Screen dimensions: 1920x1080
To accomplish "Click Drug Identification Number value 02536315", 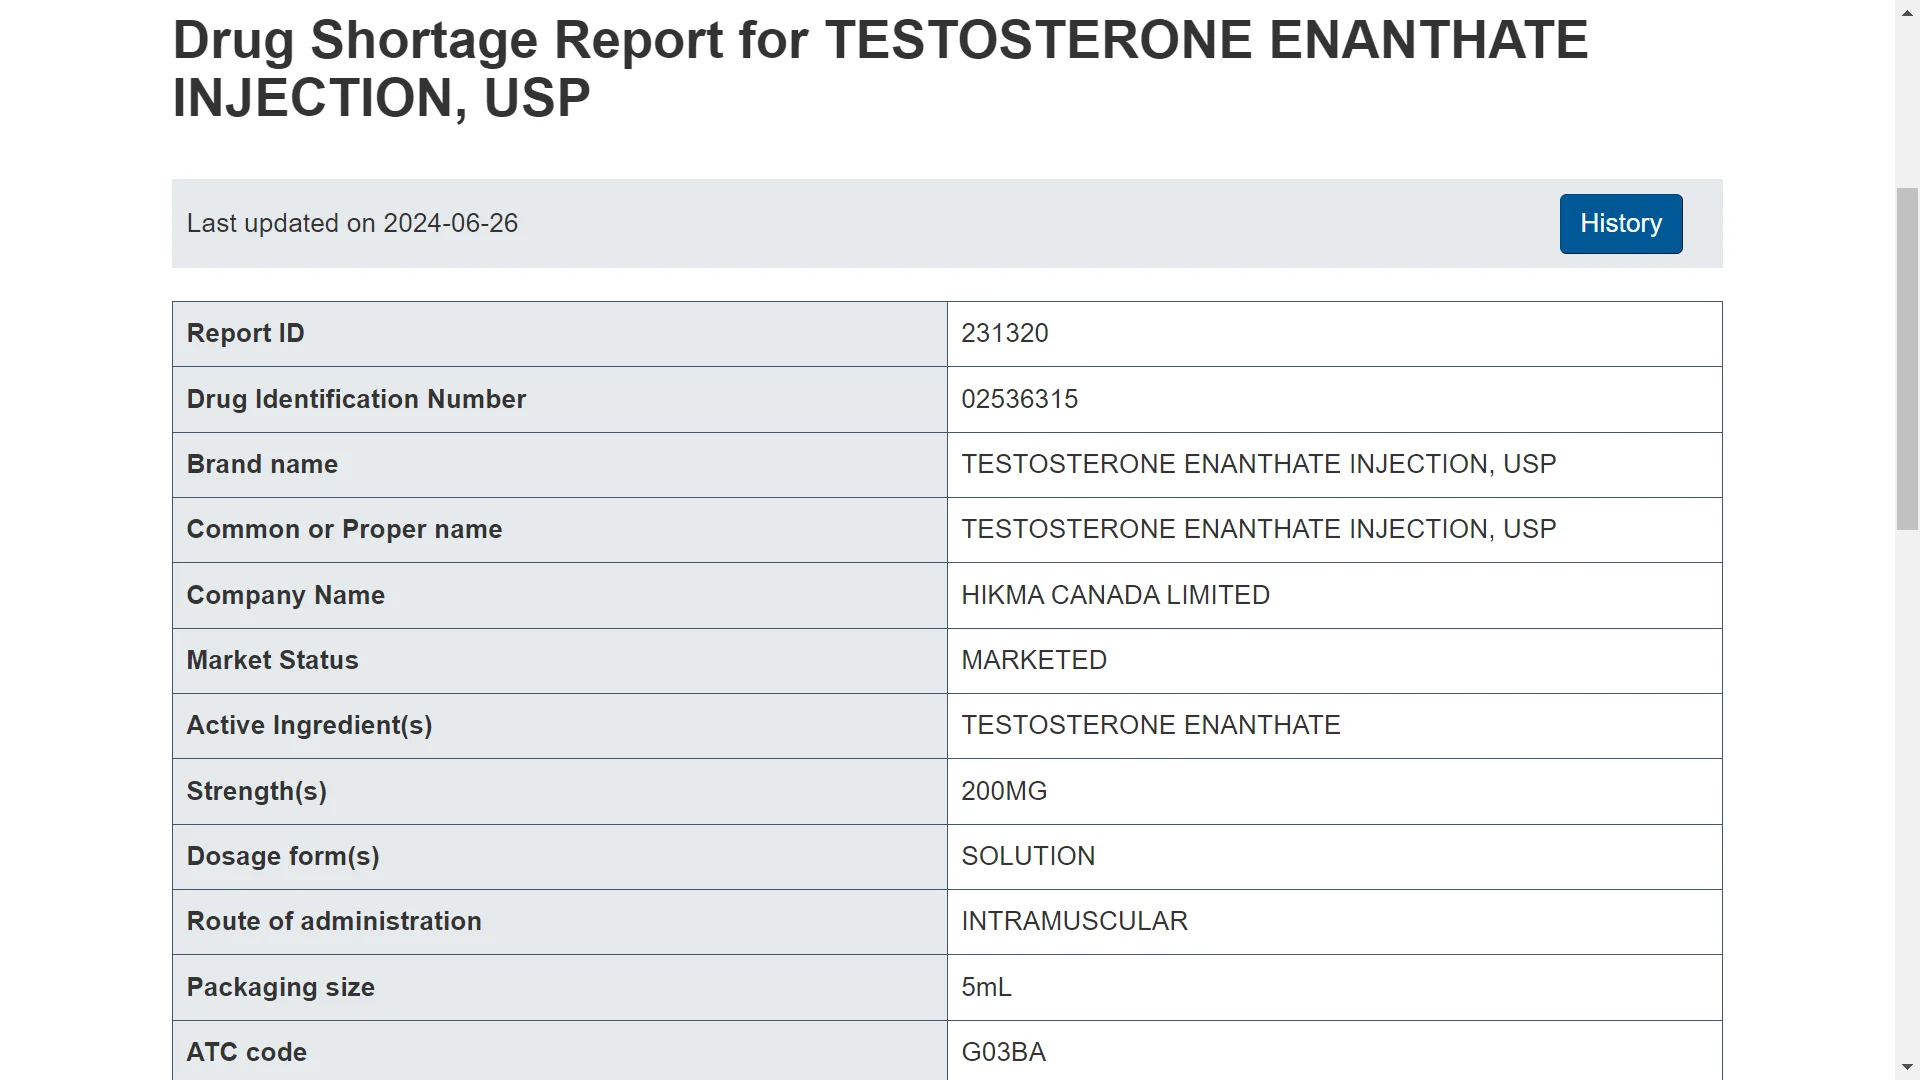I will coord(1019,400).
